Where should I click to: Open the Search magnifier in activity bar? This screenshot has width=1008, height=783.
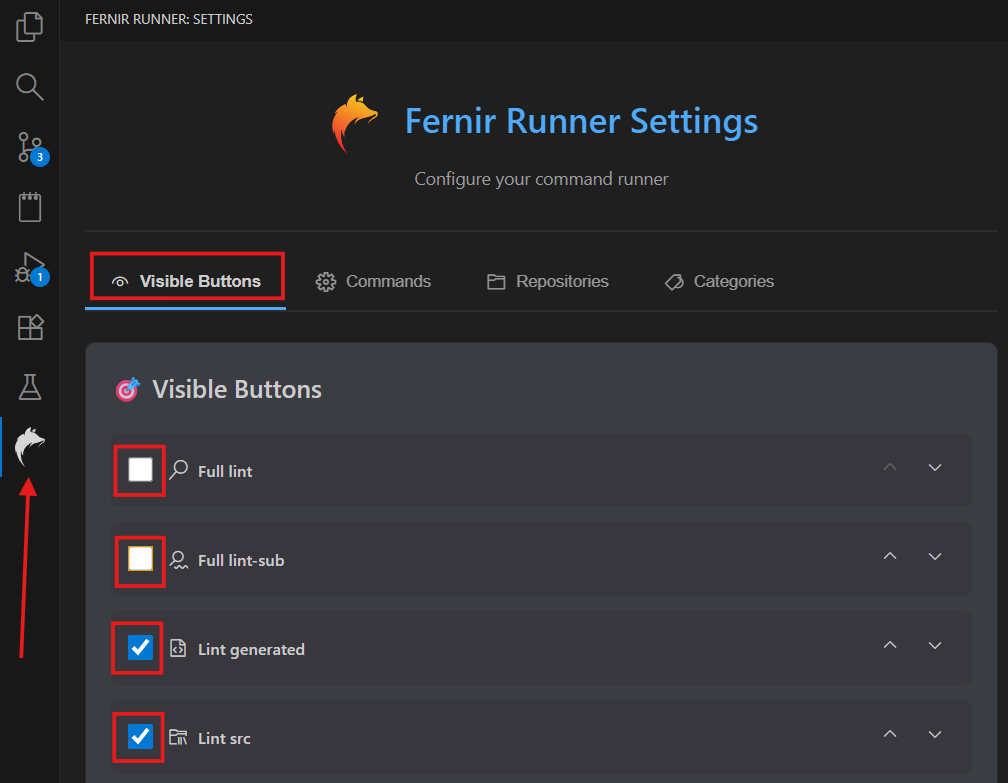(30, 86)
